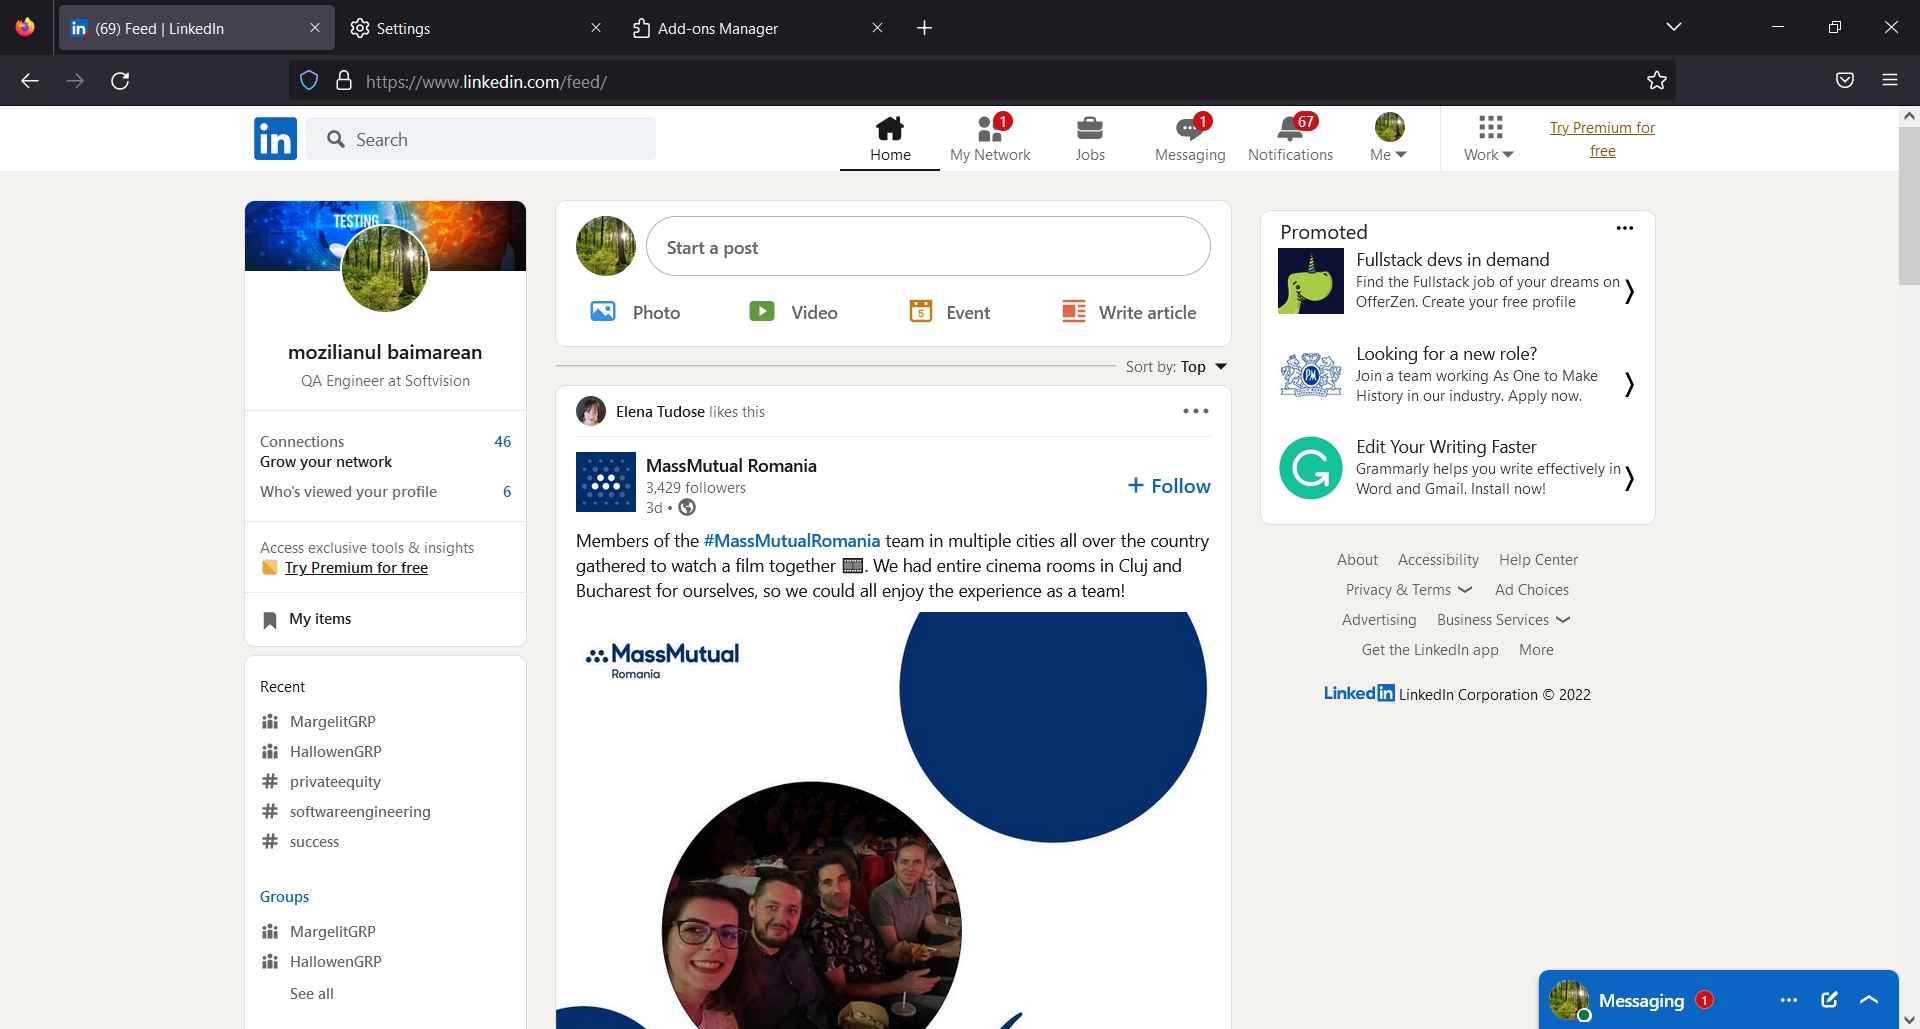Open the Me menu dropdown
Image resolution: width=1920 pixels, height=1029 pixels.
(x=1388, y=138)
